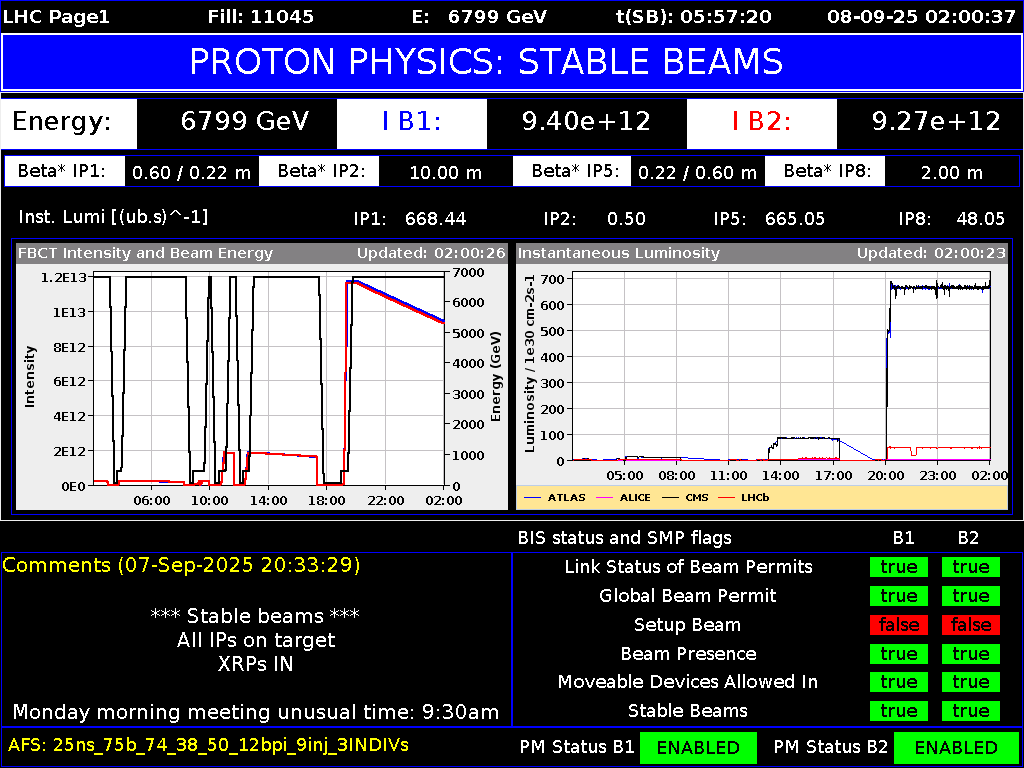The height and width of the screenshot is (768, 1024).
Task: Click the PM Status B1 ENABLED button
Action: [x=698, y=747]
